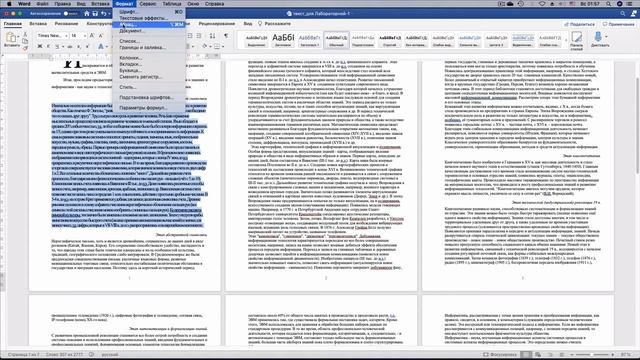
Task: Switch to web layout view button
Action: [538, 354]
